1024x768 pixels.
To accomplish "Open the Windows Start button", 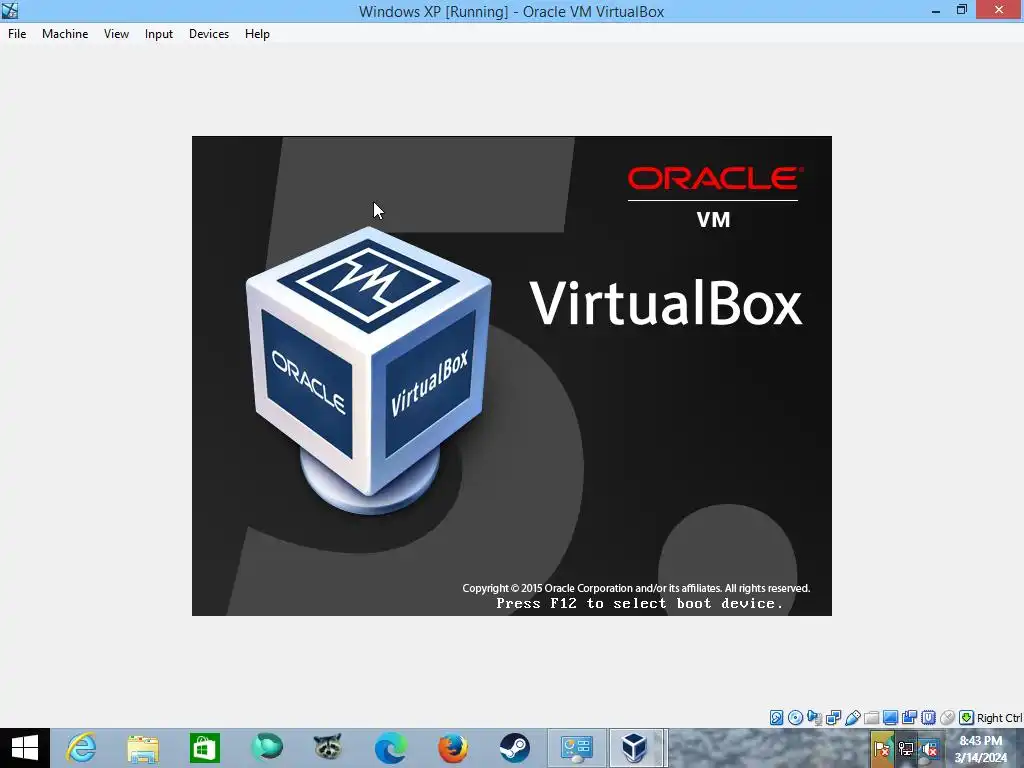I will (25, 748).
